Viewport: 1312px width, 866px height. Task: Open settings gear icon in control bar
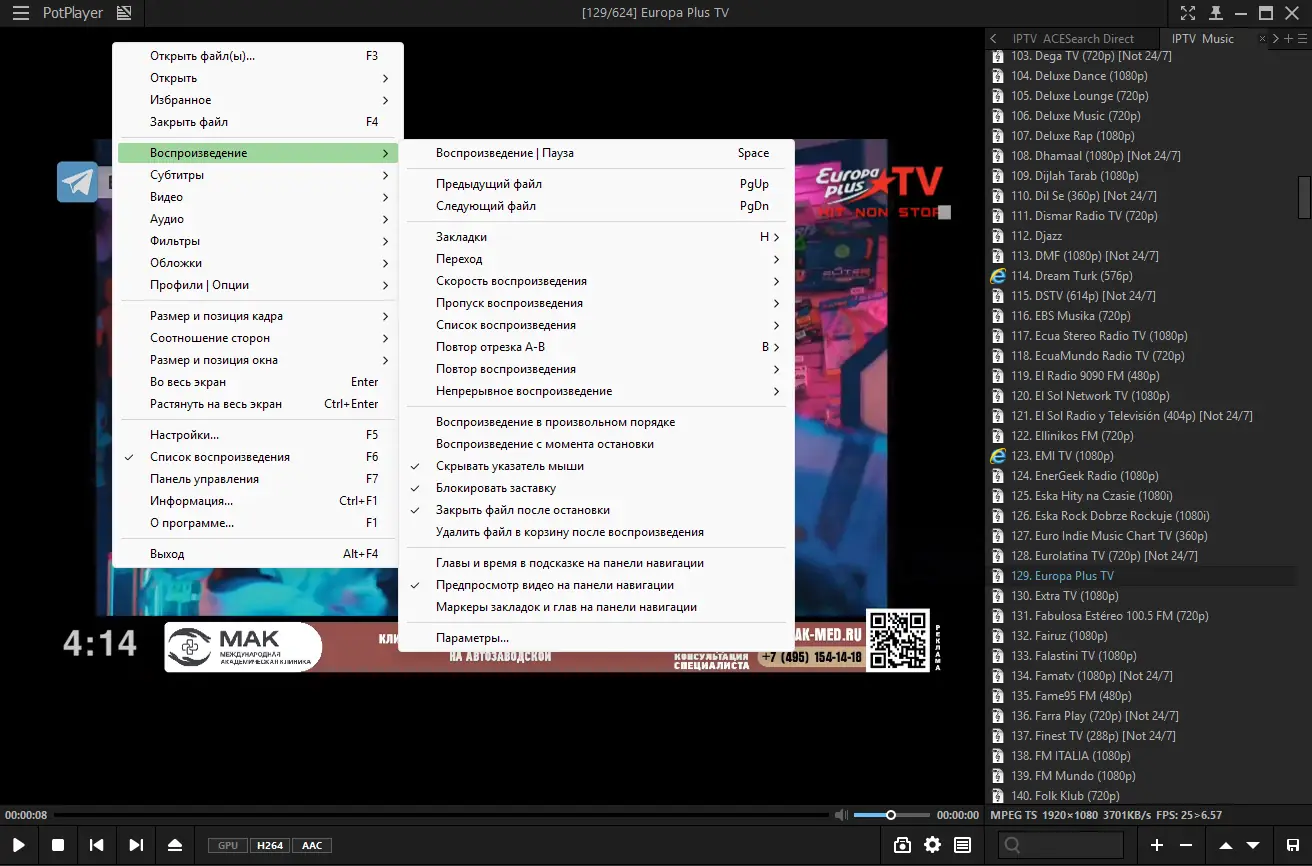pos(932,845)
